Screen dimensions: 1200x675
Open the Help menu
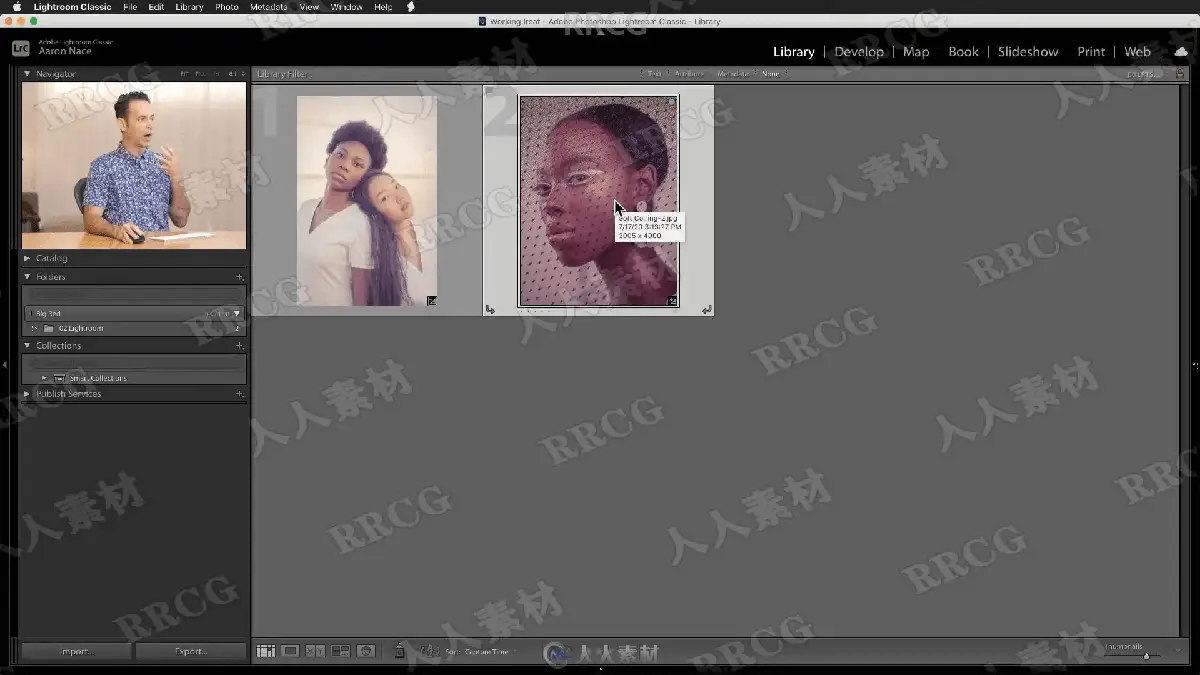(383, 7)
